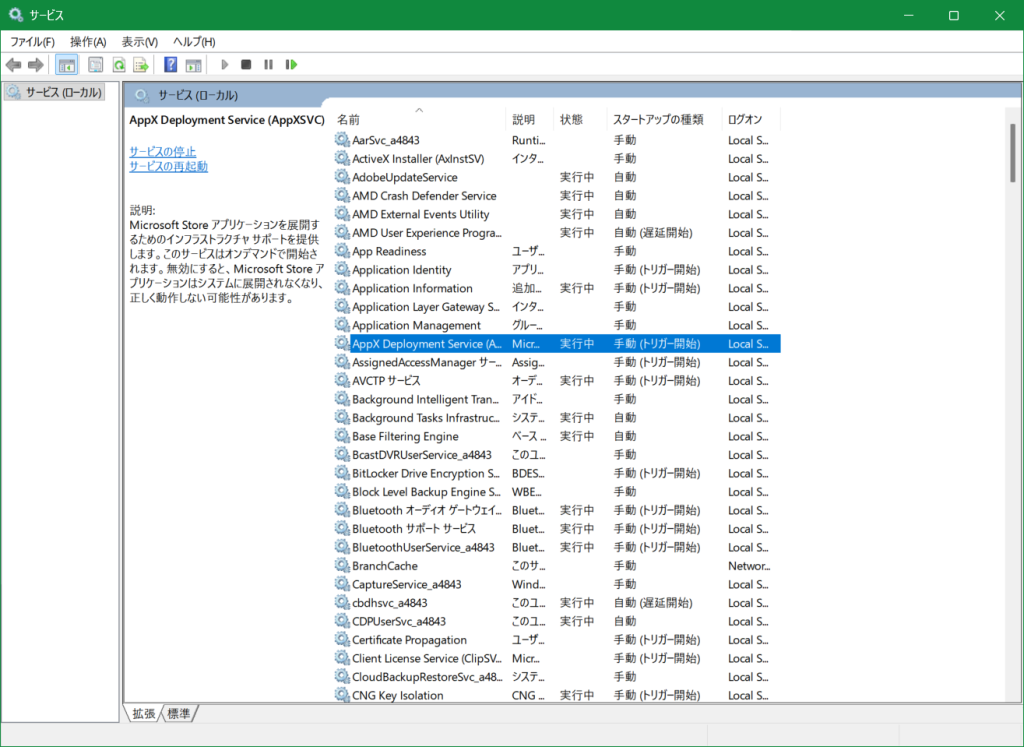
Task: Select サービス (ローカル) in the left tree
Action: click(62, 92)
